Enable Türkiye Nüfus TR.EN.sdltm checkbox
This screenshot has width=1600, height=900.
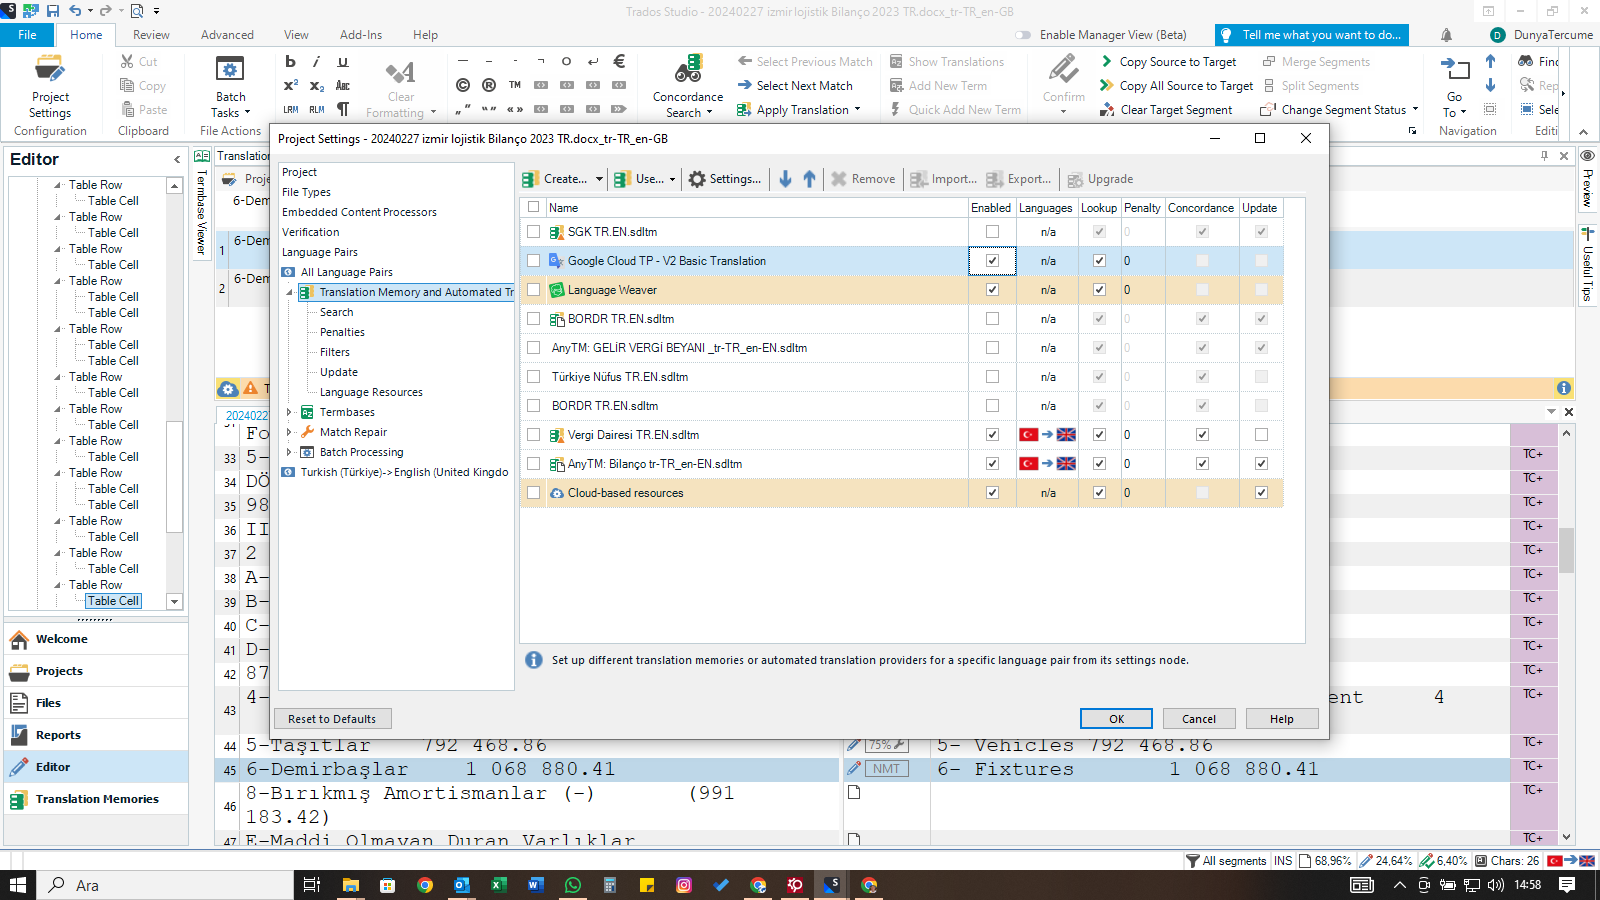point(992,377)
